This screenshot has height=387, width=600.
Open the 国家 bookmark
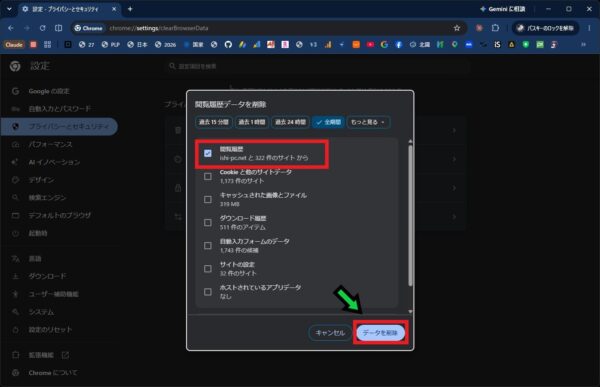pos(194,45)
